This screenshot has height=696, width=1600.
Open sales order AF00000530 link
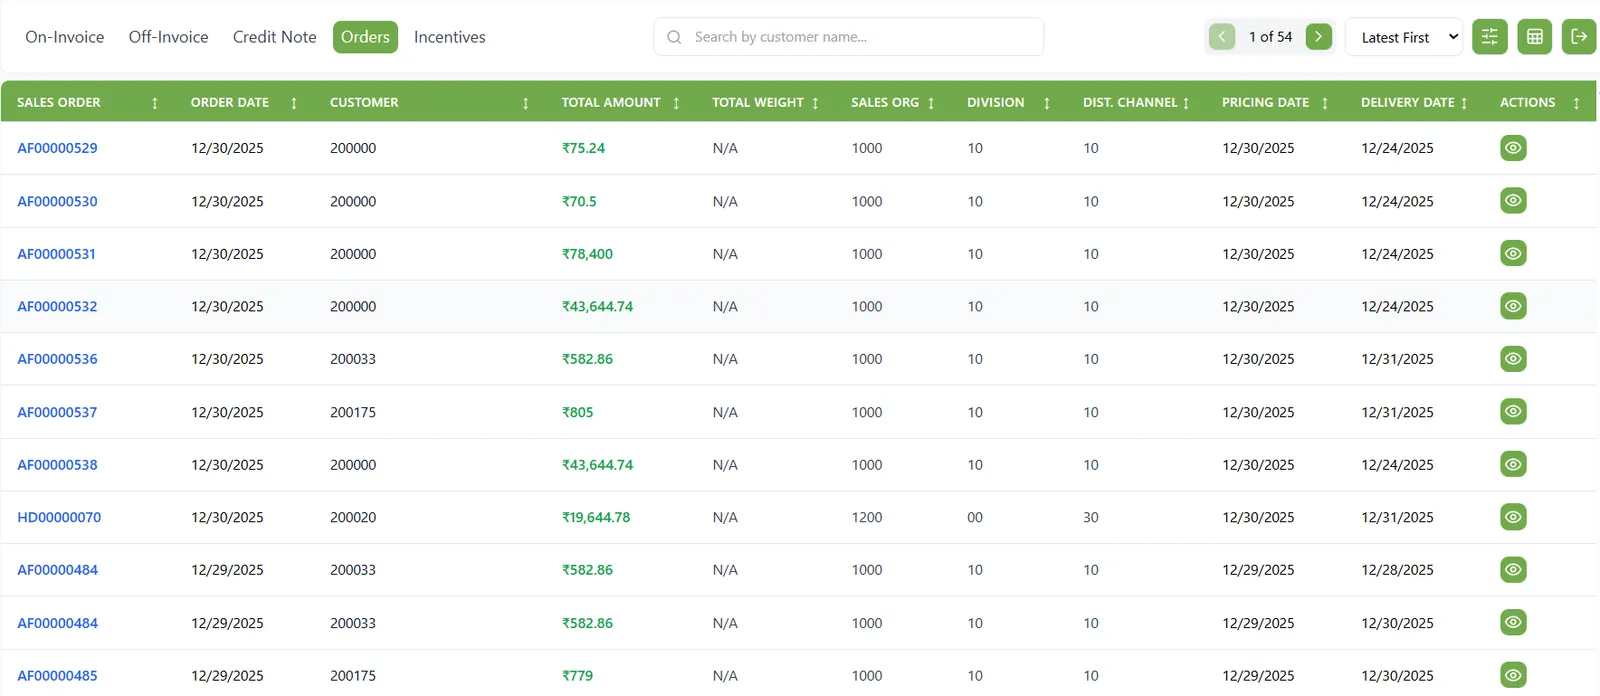(57, 201)
